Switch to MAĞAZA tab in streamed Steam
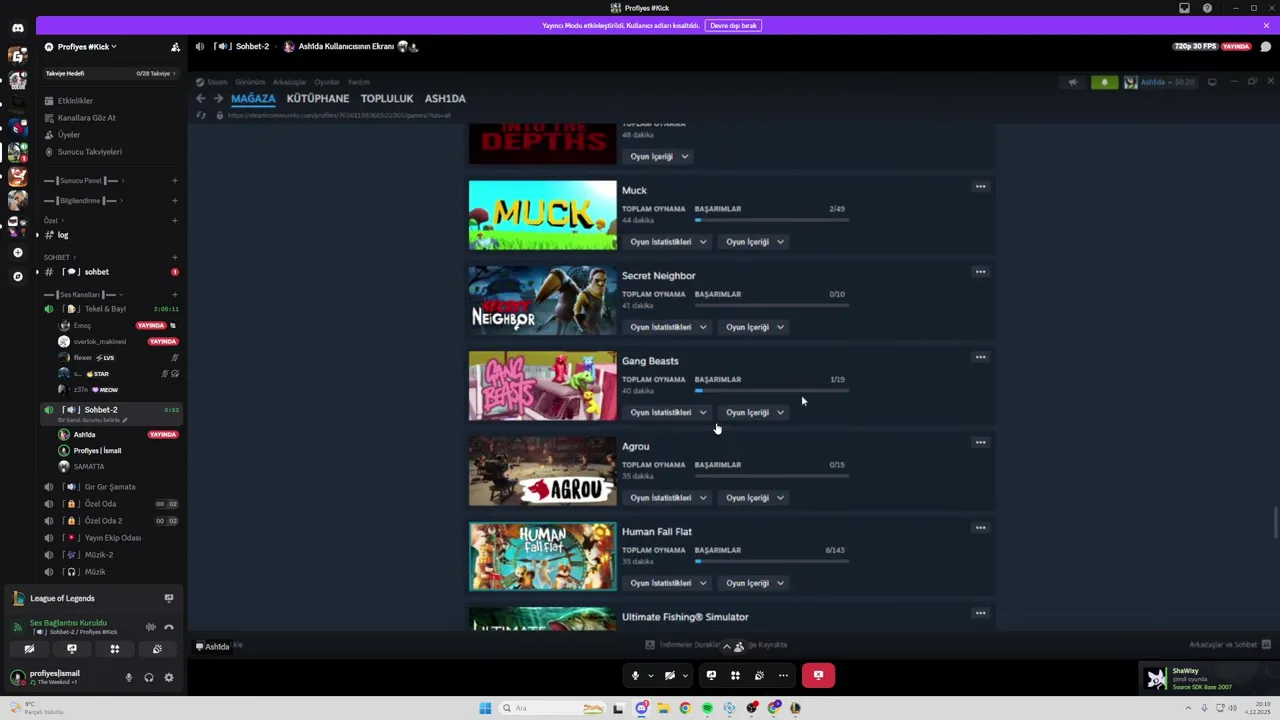This screenshot has width=1280, height=720. click(253, 99)
